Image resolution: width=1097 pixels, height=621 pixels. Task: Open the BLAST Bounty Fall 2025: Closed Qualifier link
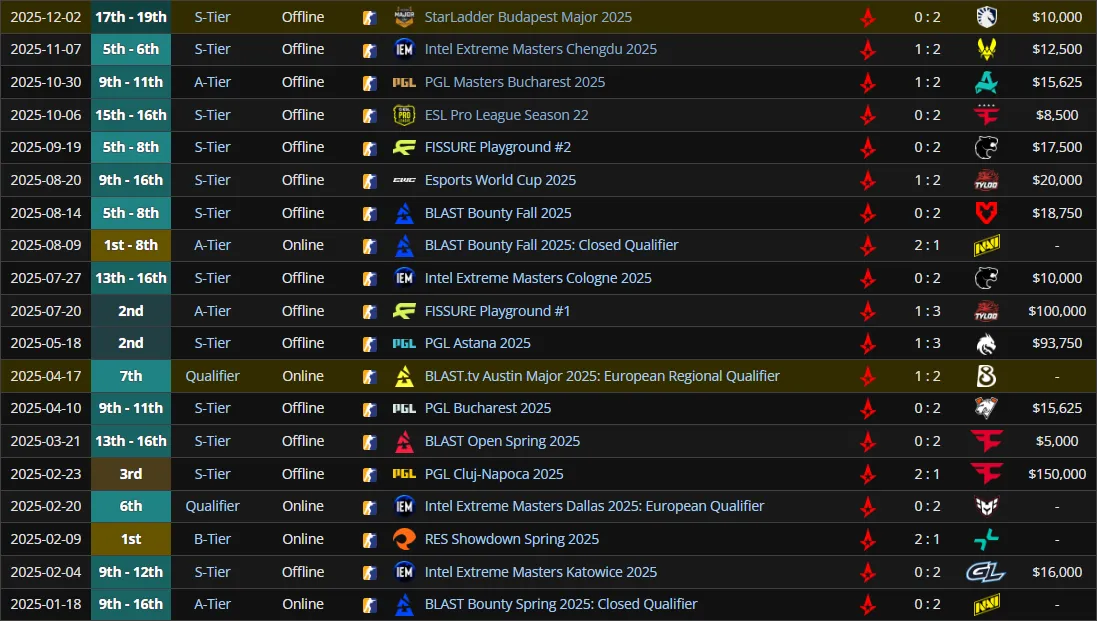(x=551, y=245)
